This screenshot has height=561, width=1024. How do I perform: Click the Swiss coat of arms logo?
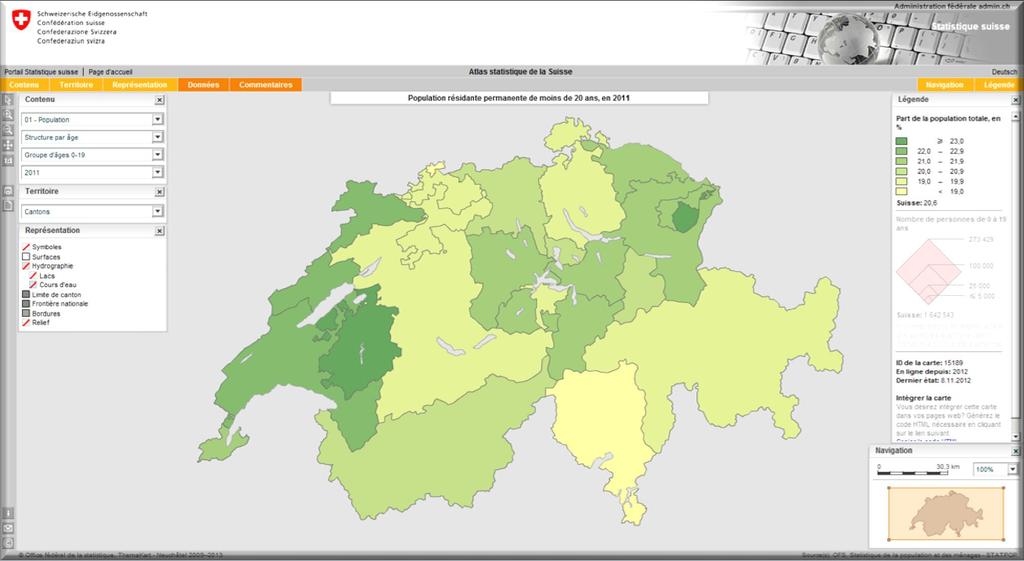coord(22,20)
